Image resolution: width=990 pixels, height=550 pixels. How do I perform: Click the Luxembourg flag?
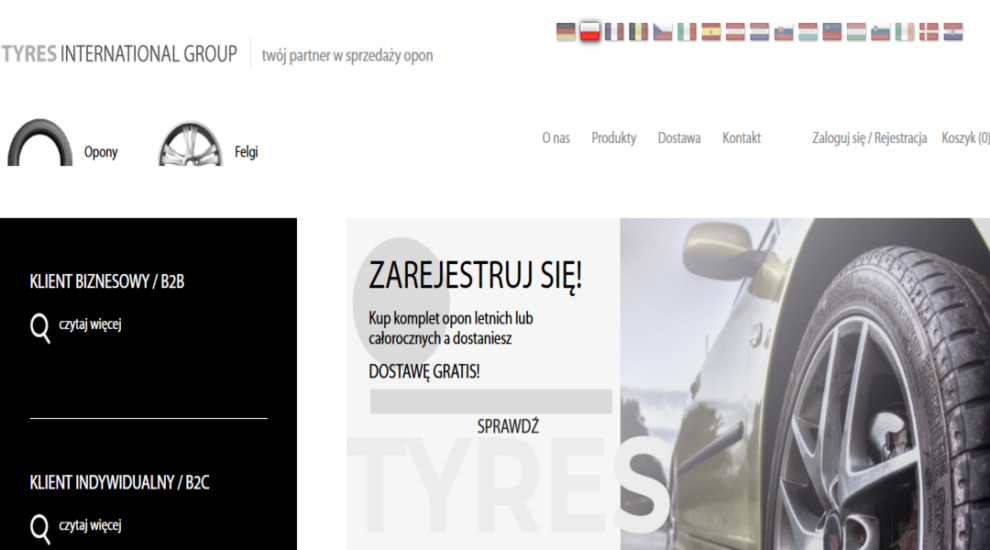coord(808,32)
